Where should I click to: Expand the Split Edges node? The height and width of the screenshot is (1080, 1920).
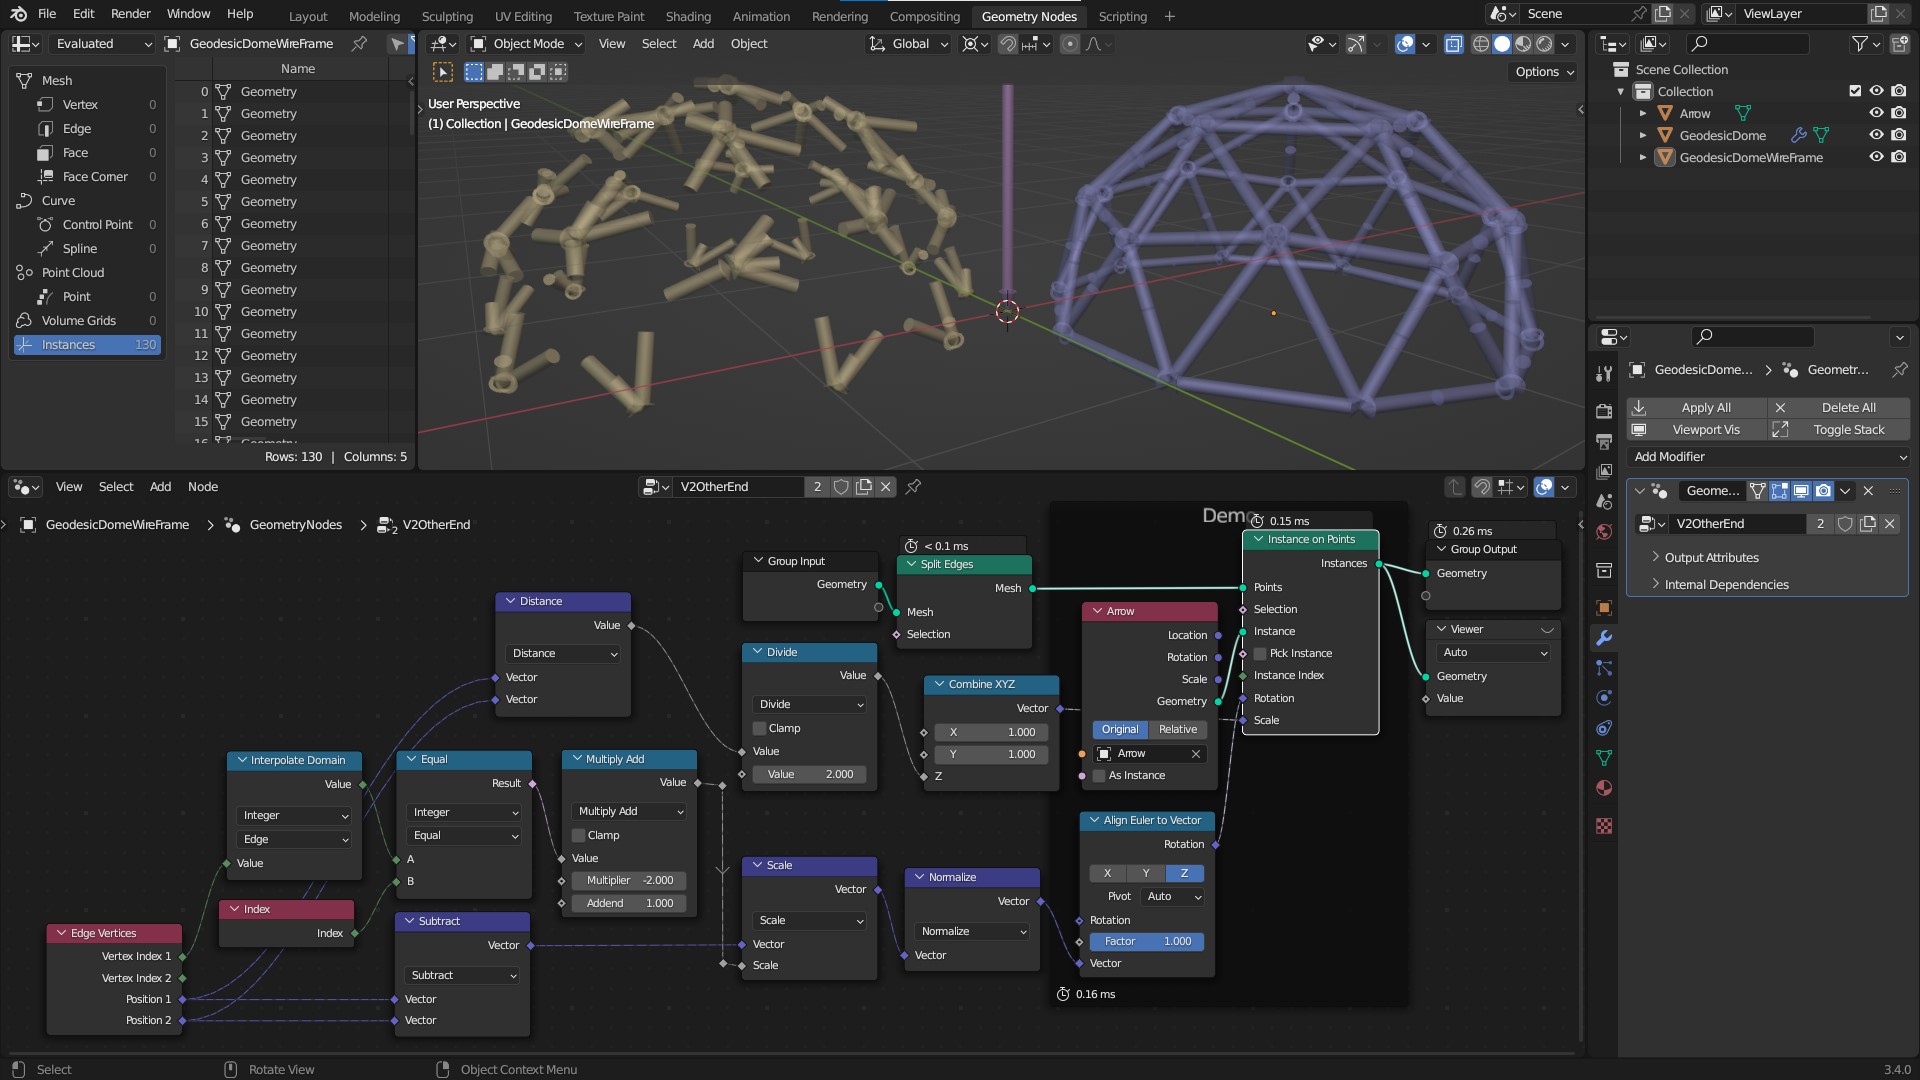[913, 563]
